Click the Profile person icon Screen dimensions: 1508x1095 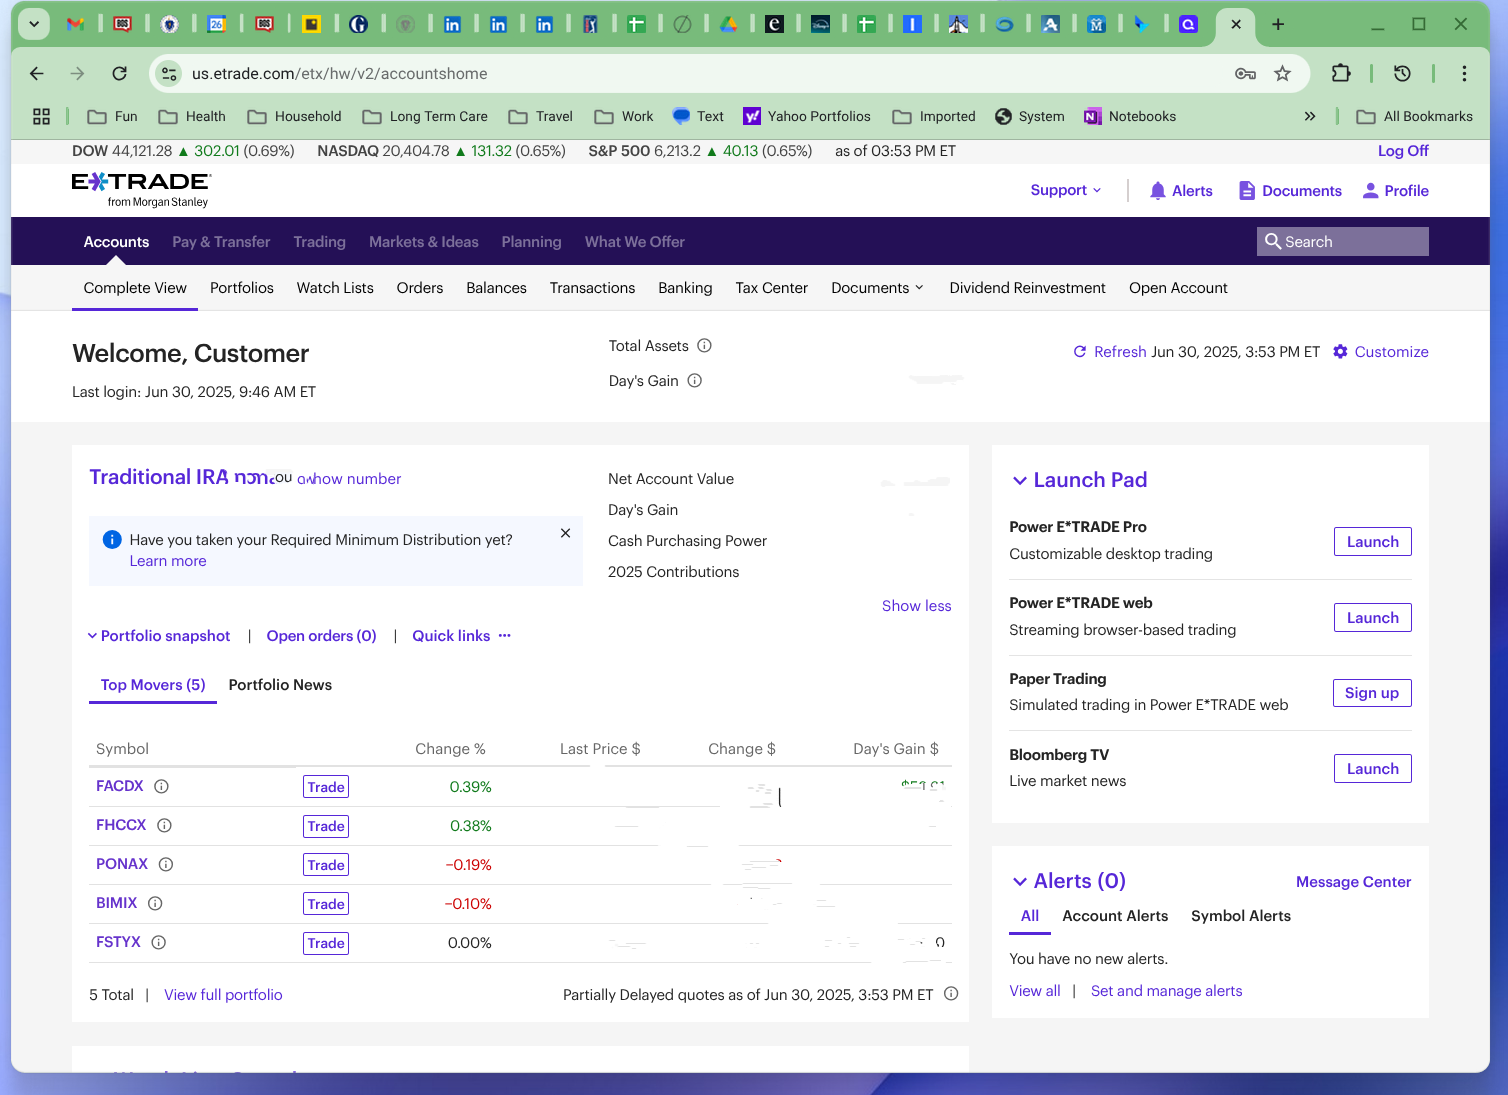click(1370, 191)
